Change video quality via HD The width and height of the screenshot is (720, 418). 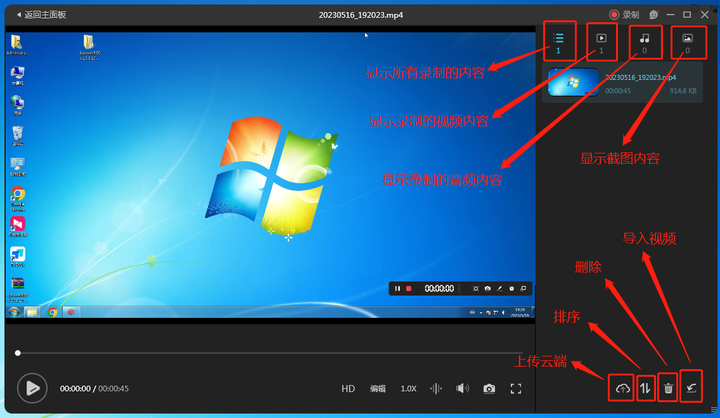pyautogui.click(x=348, y=389)
